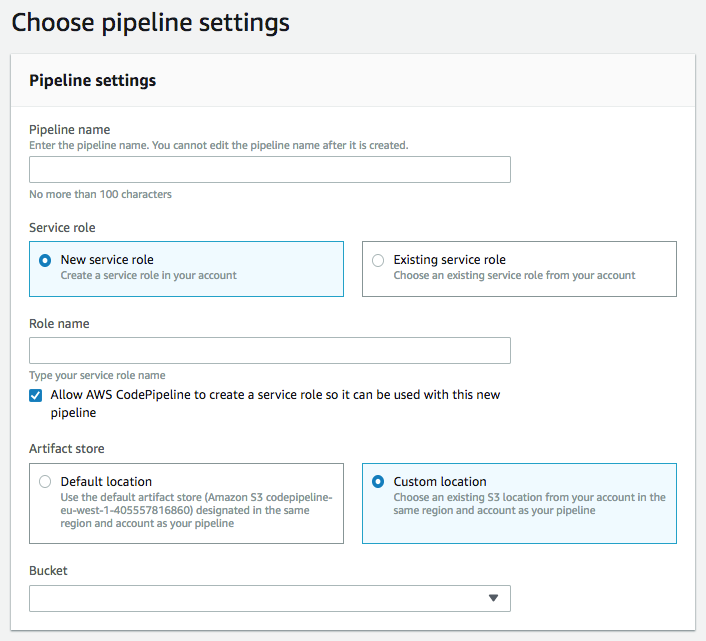Select the Custom location radio button
The width and height of the screenshot is (706, 641).
coord(378,482)
